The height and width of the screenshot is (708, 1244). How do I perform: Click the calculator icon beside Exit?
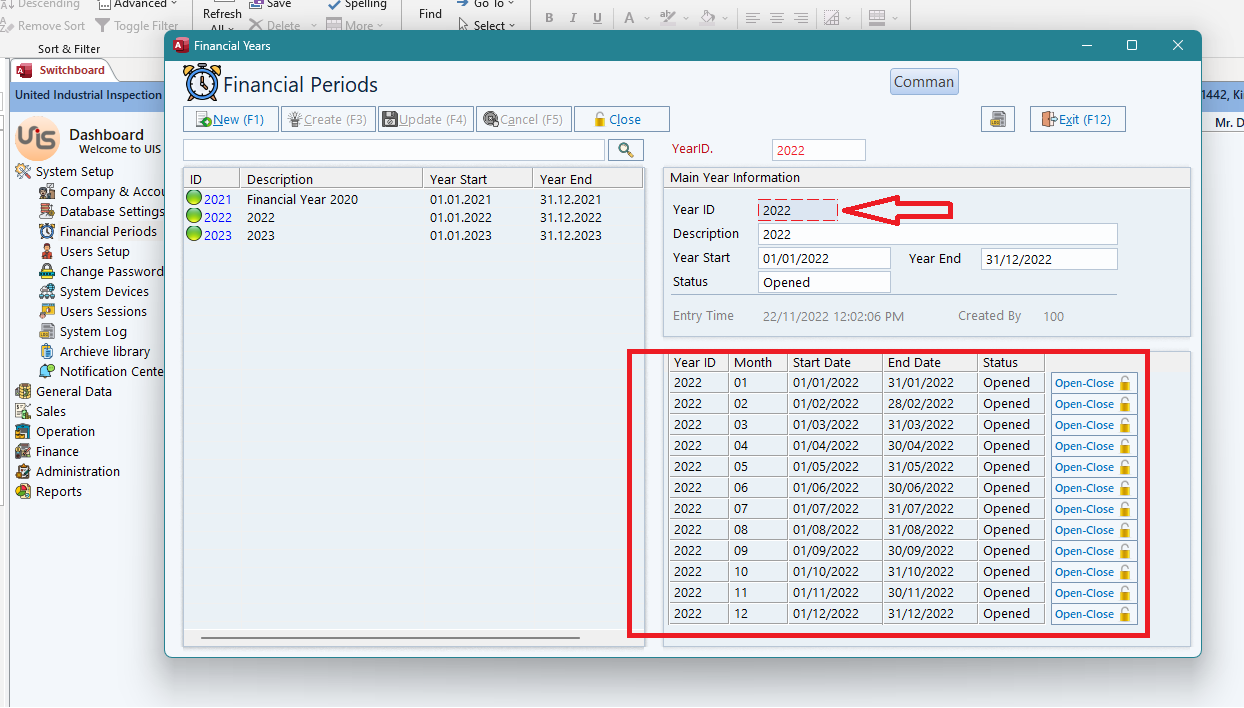pyautogui.click(x=997, y=119)
